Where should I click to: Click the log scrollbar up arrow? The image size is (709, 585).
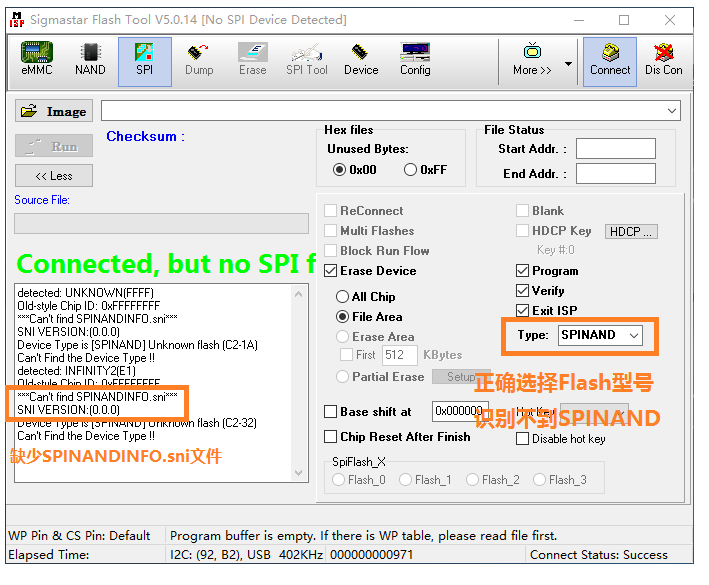298,294
